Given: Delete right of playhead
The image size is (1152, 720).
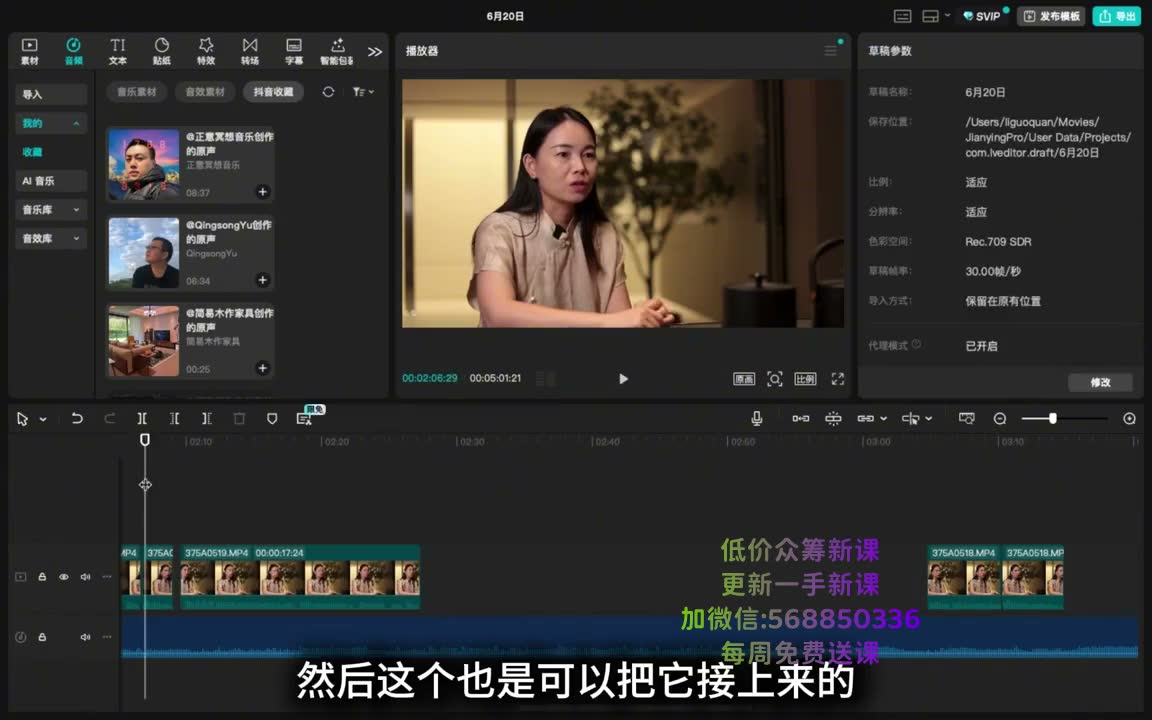Looking at the screenshot, I should point(206,418).
